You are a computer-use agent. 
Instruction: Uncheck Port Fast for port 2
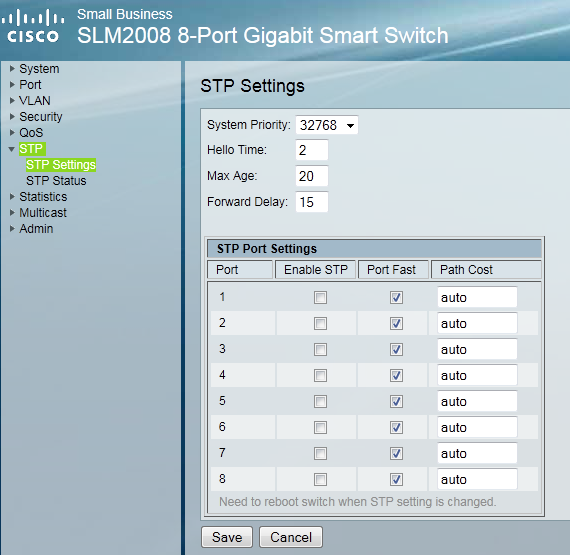(396, 323)
